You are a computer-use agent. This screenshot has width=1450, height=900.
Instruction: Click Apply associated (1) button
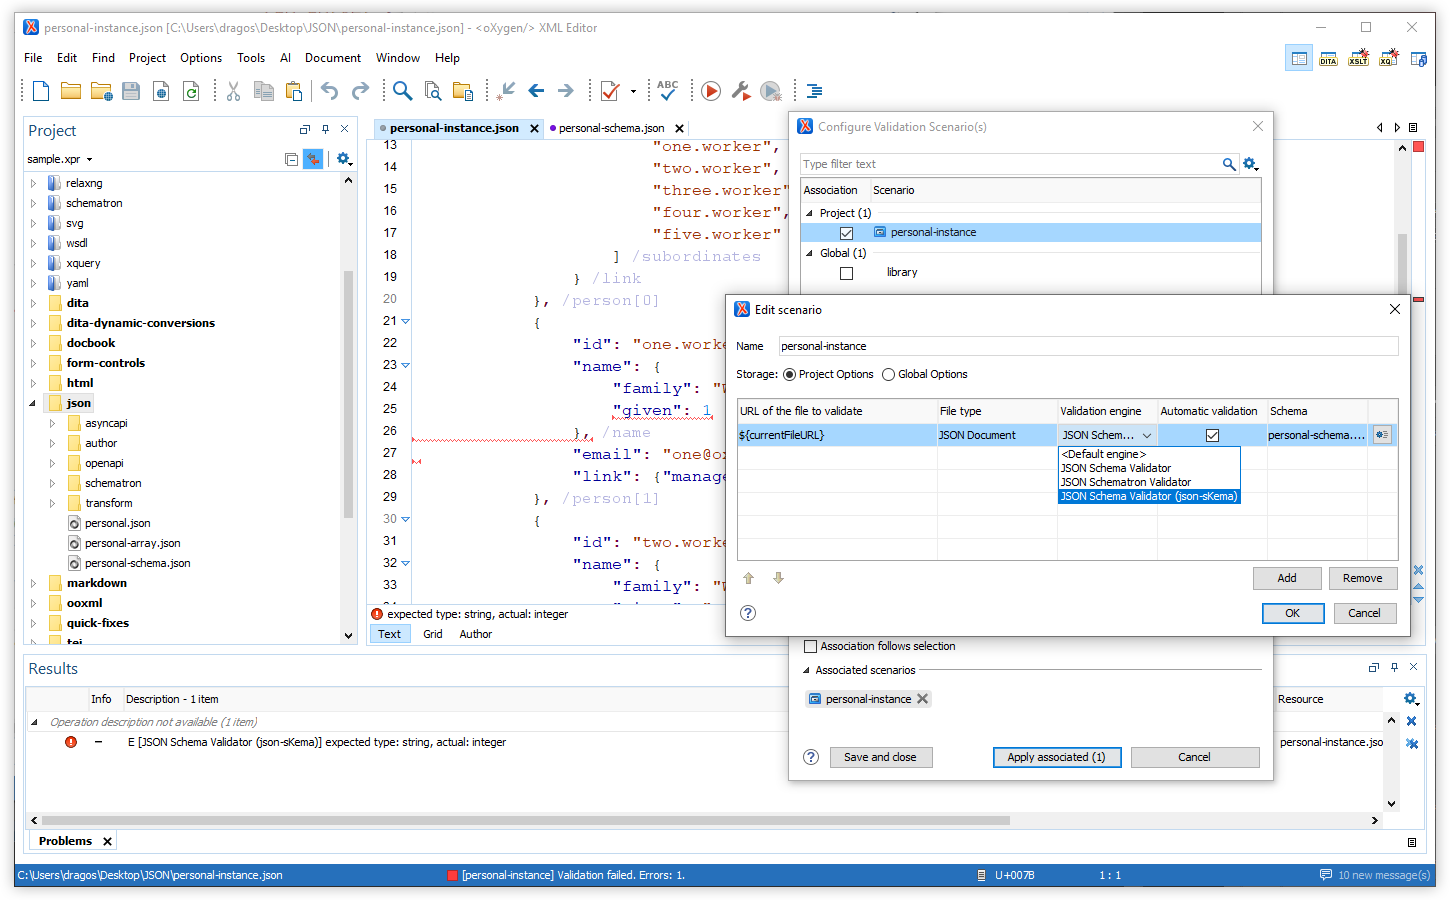point(1056,757)
